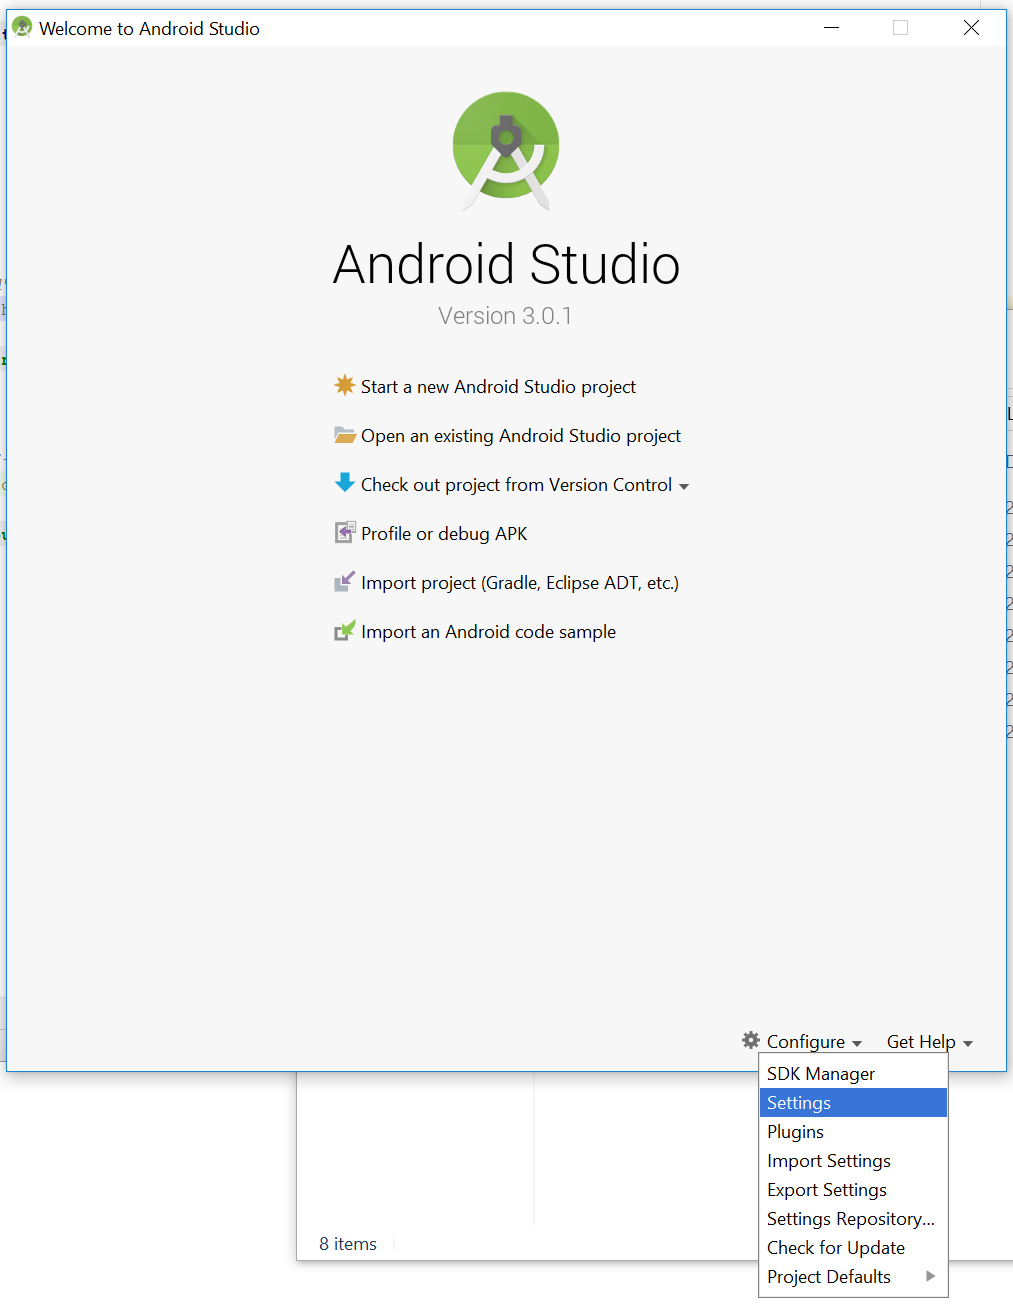Choose Import Settings menu entry

tap(853, 1160)
